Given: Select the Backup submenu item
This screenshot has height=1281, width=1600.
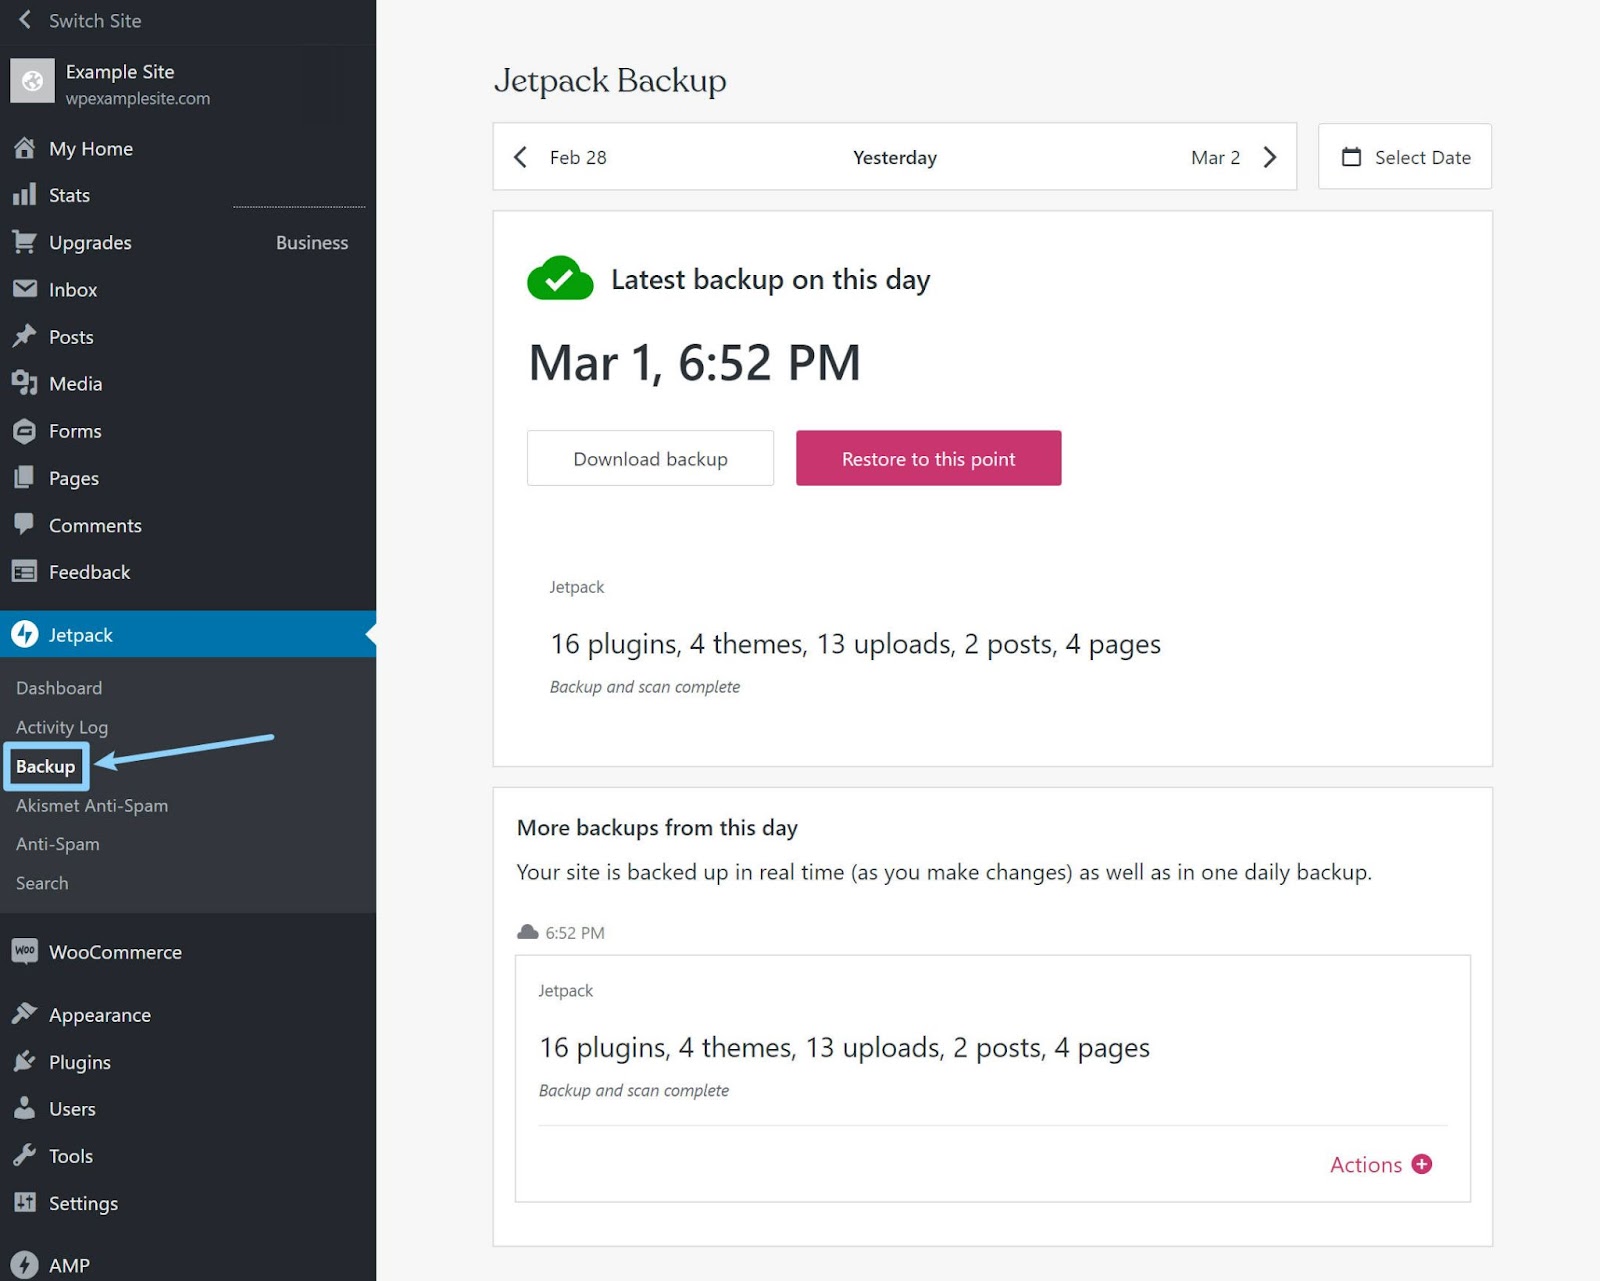Looking at the screenshot, I should point(46,766).
